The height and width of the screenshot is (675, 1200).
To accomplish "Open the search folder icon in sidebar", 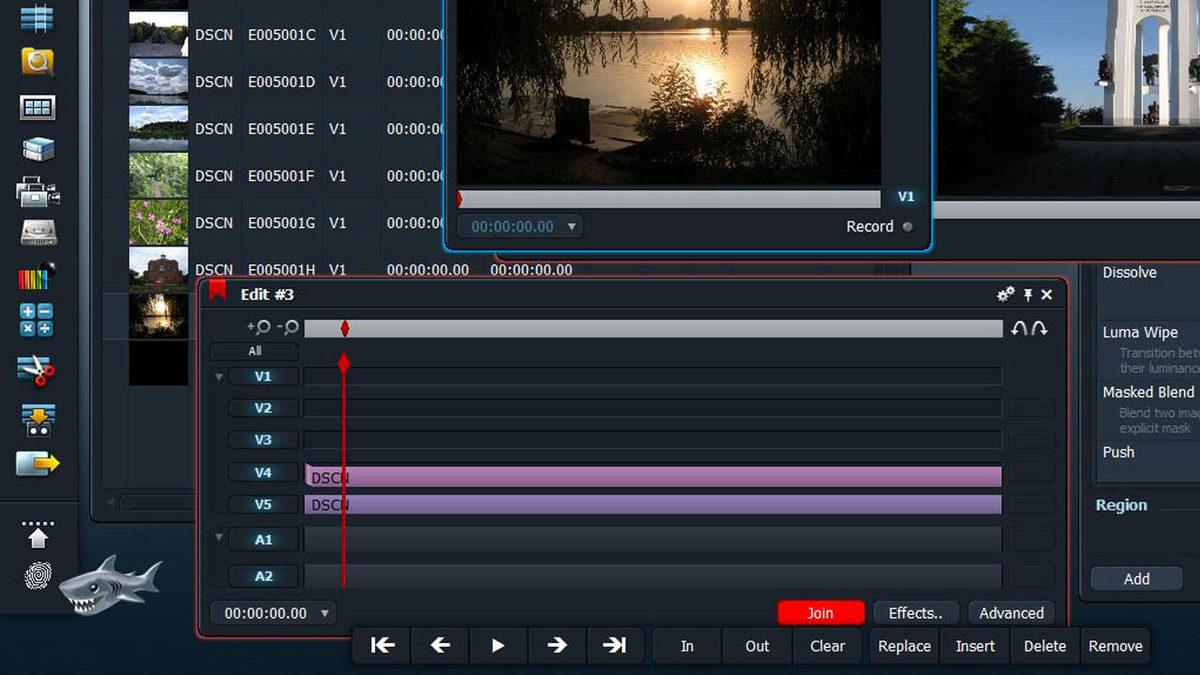I will (37, 60).
